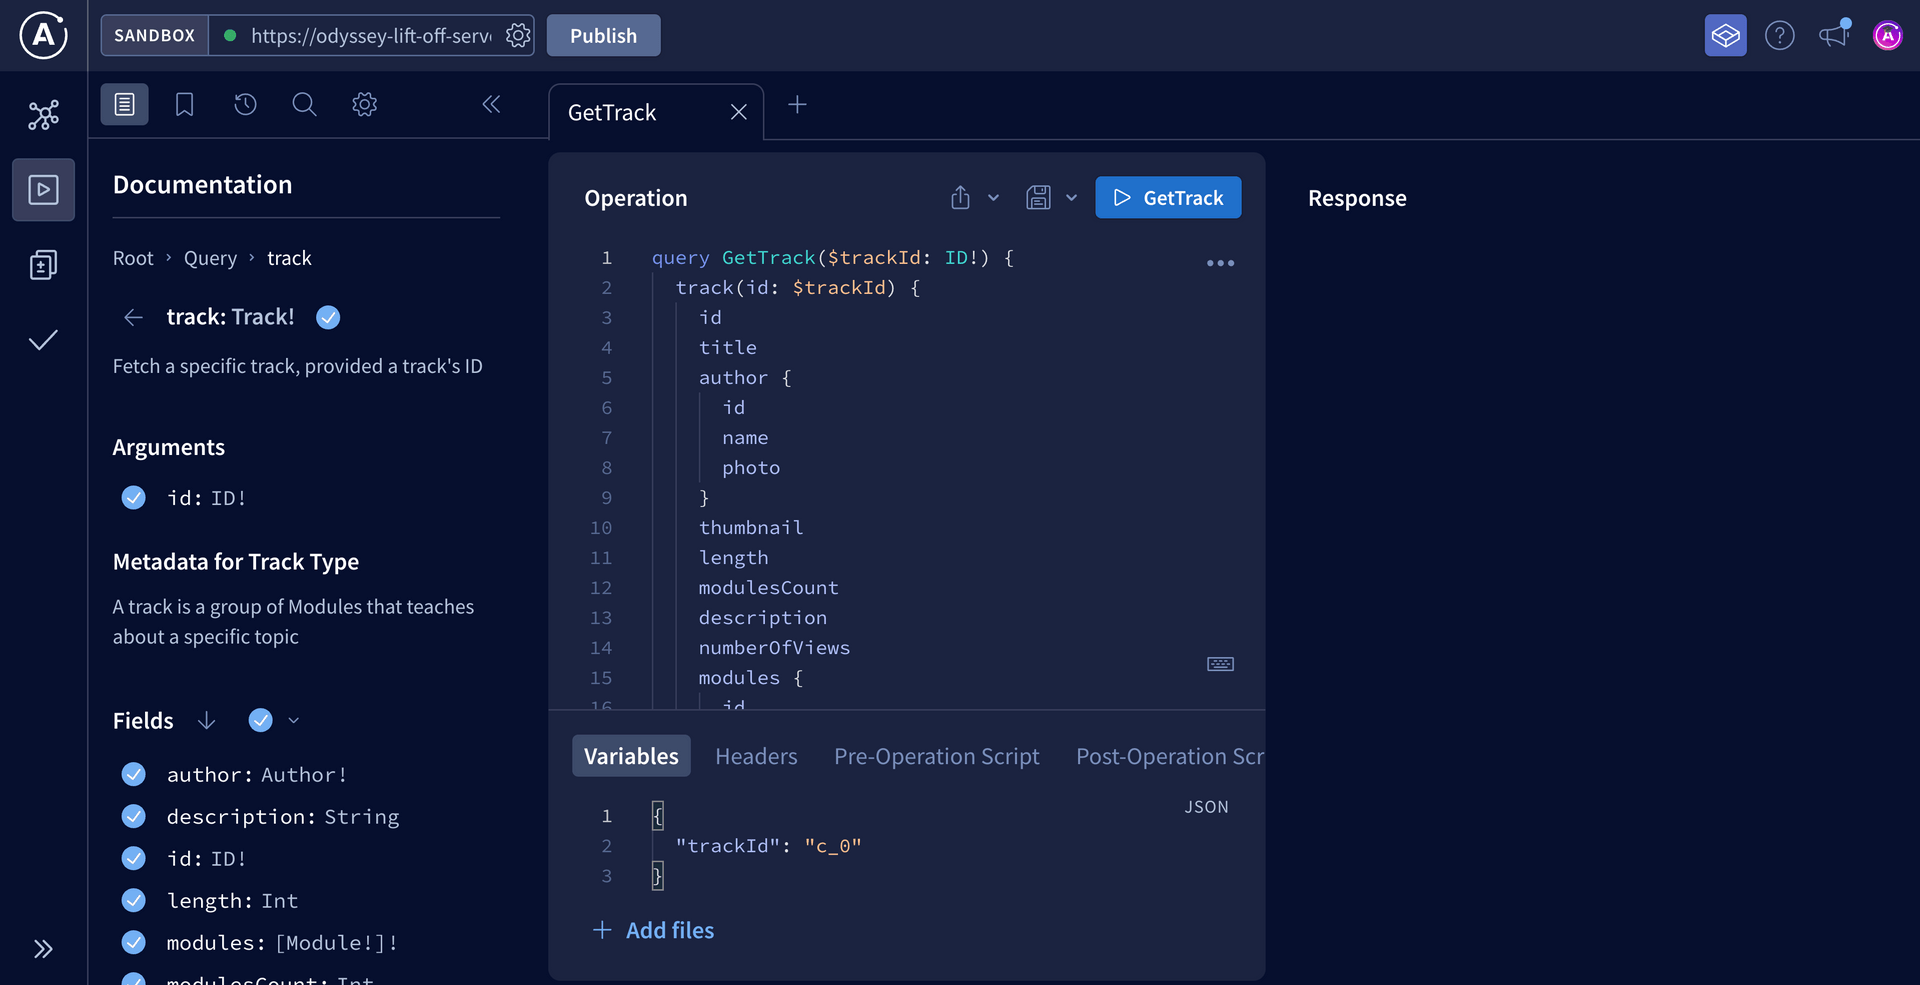Open the schema documentation panel icon
The height and width of the screenshot is (985, 1920).
pos(124,104)
